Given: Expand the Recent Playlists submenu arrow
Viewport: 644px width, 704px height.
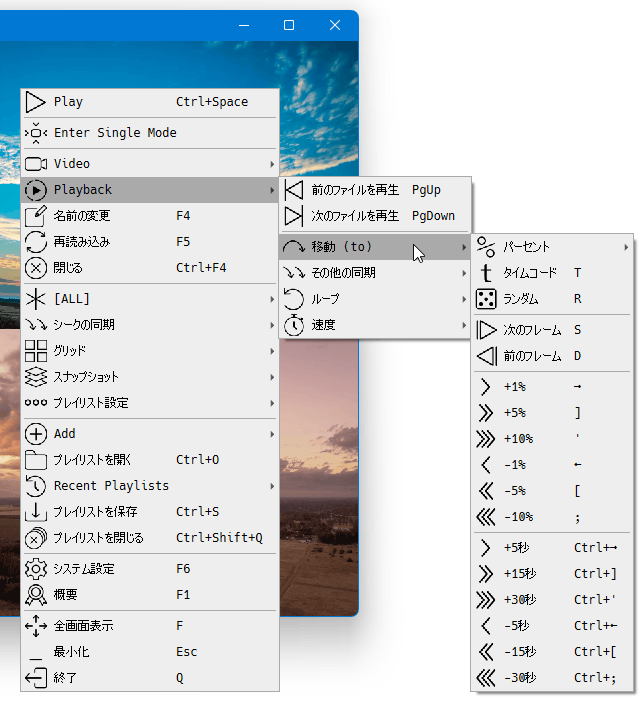Looking at the screenshot, I should (272, 486).
